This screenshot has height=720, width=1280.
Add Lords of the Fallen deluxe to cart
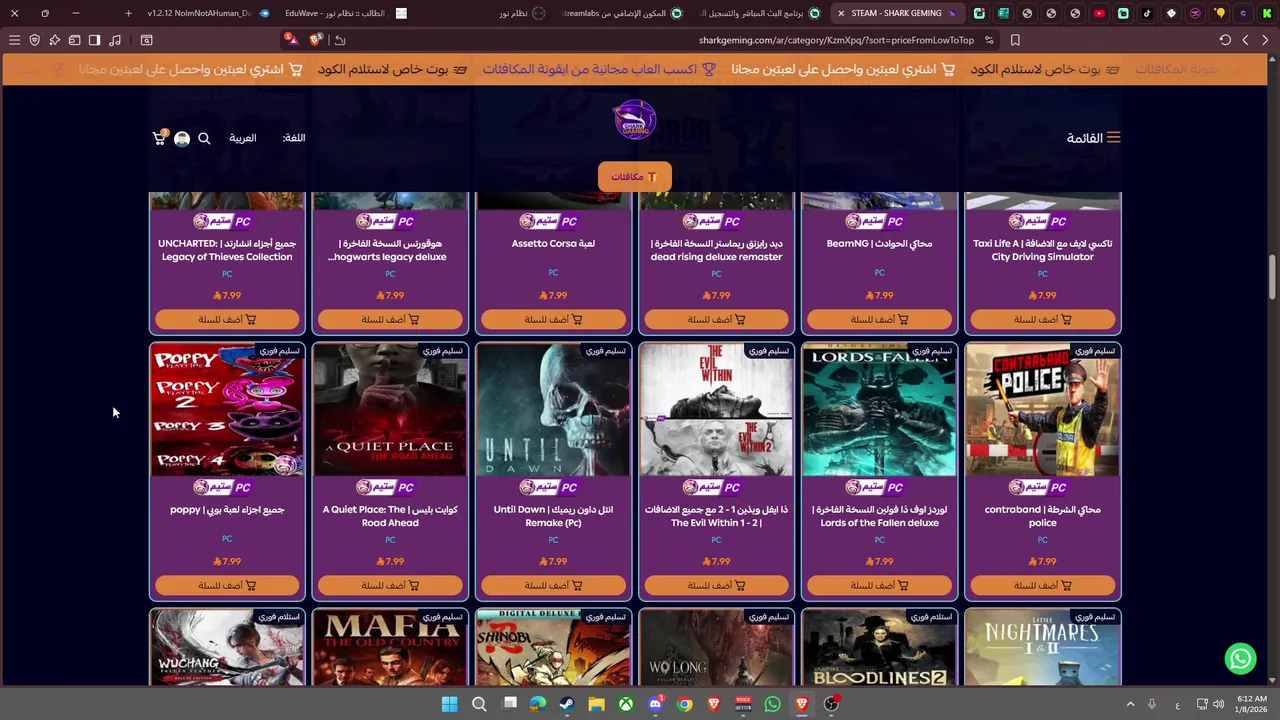[879, 585]
